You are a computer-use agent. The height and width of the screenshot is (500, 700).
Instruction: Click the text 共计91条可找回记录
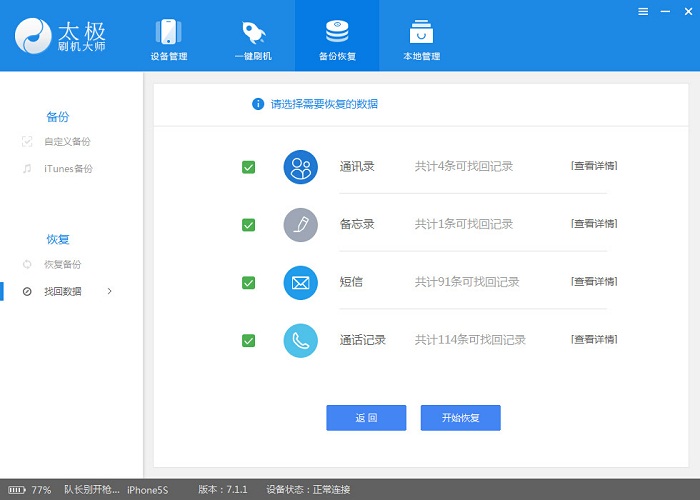pyautogui.click(x=467, y=282)
